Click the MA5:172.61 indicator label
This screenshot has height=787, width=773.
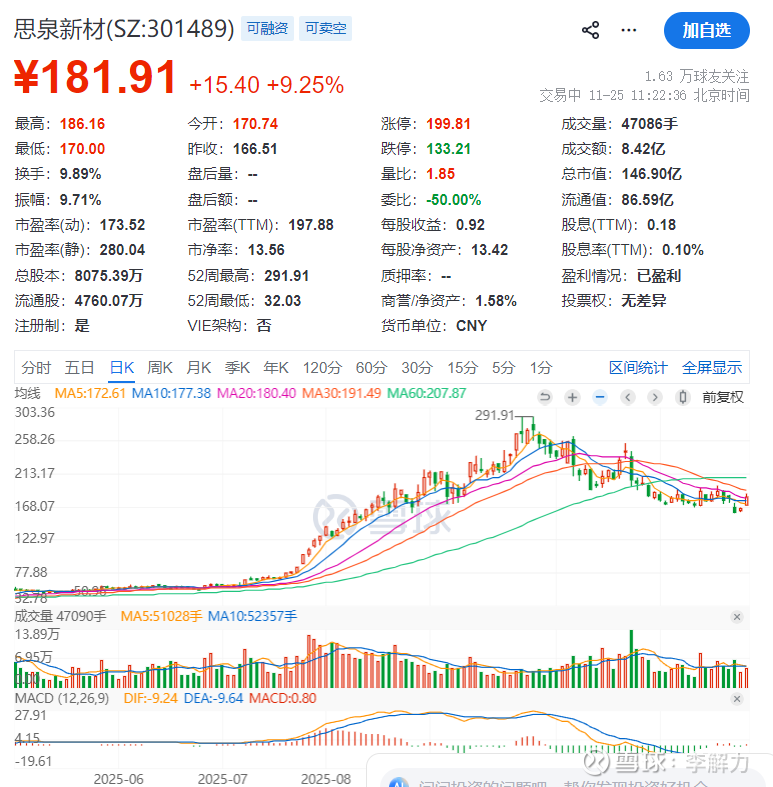point(90,393)
